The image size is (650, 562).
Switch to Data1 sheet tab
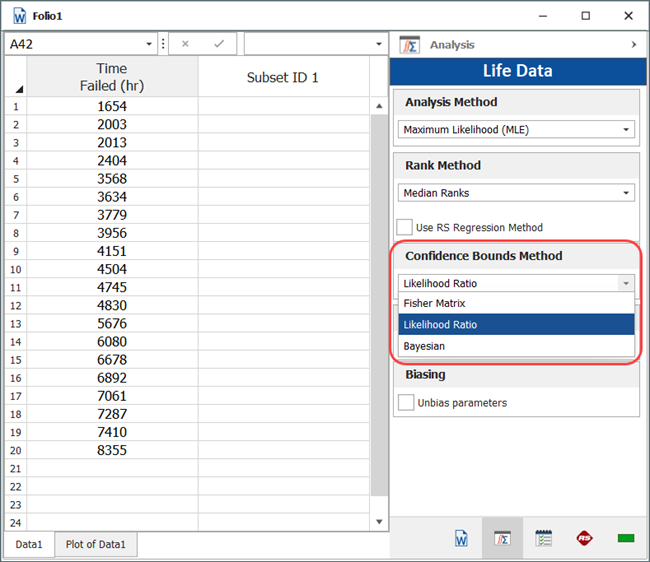pyautogui.click(x=29, y=544)
